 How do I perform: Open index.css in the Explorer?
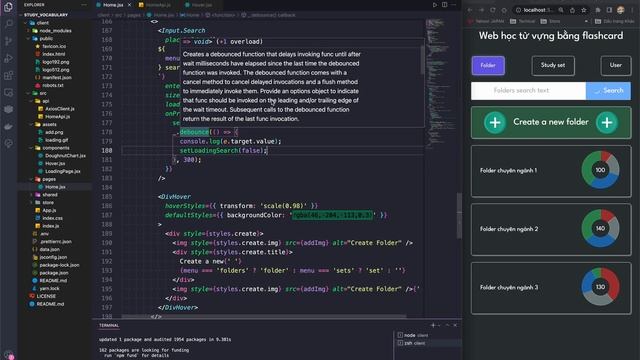coord(52,218)
